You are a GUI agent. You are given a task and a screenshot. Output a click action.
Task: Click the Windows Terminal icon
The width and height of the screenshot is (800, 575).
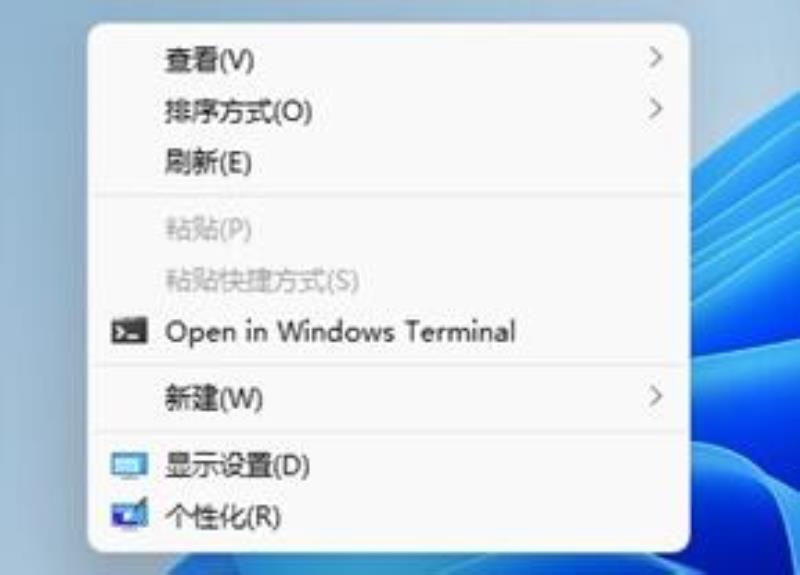[130, 331]
